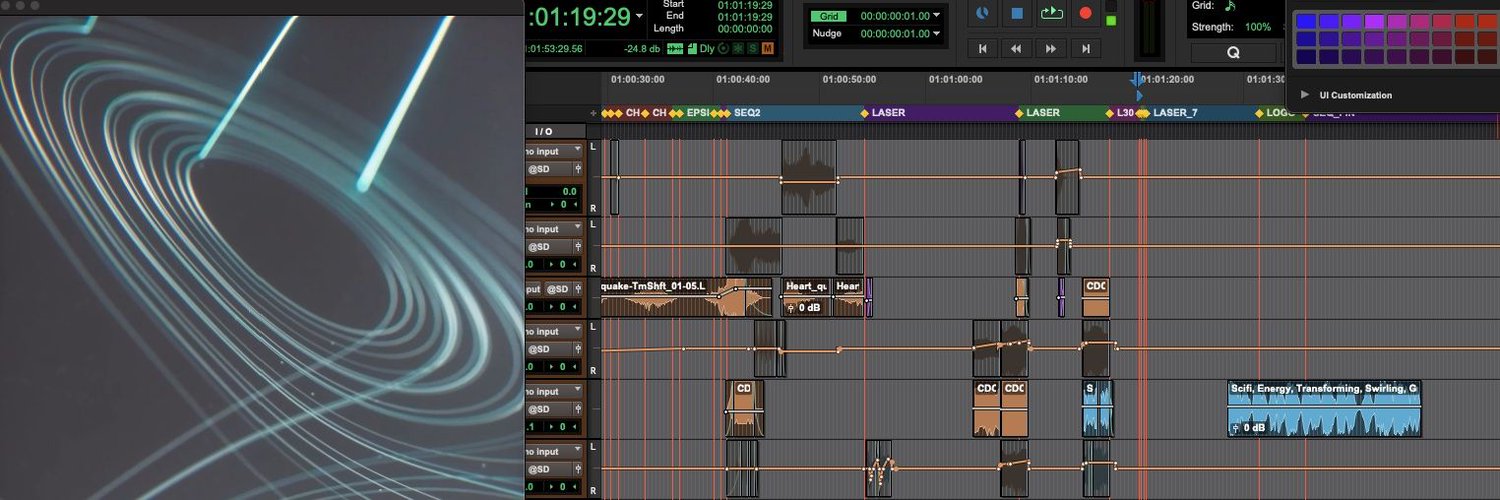Image resolution: width=1500 pixels, height=500 pixels.
Task: Start loop playback with the green play button
Action: point(1051,14)
